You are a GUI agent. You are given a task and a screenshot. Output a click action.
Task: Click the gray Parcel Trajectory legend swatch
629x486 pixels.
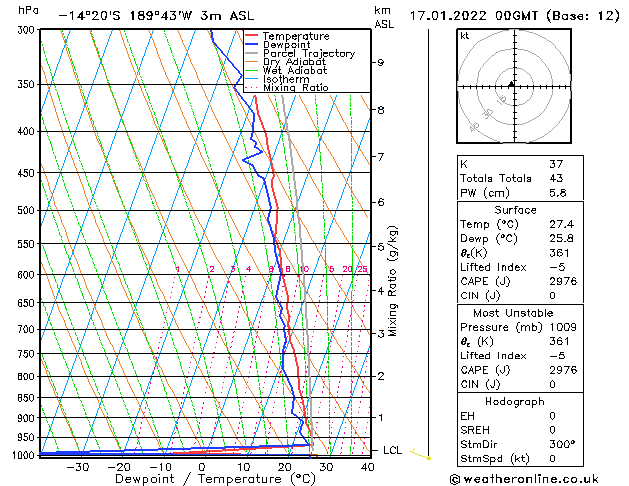[251, 53]
